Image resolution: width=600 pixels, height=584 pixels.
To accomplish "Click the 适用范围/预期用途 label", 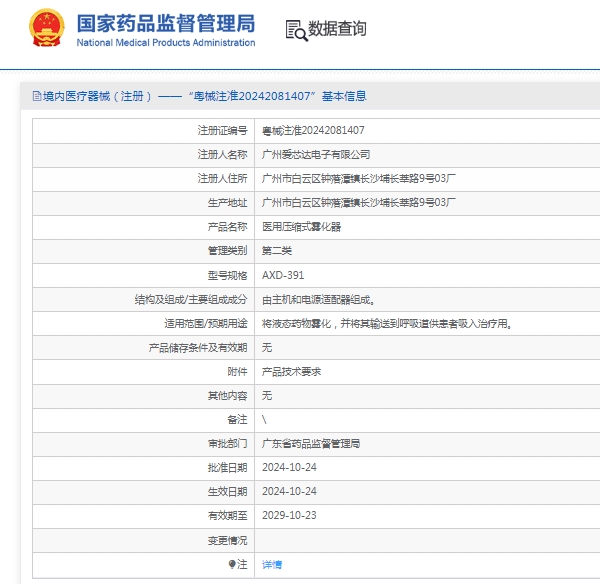I will pyautogui.click(x=206, y=324).
